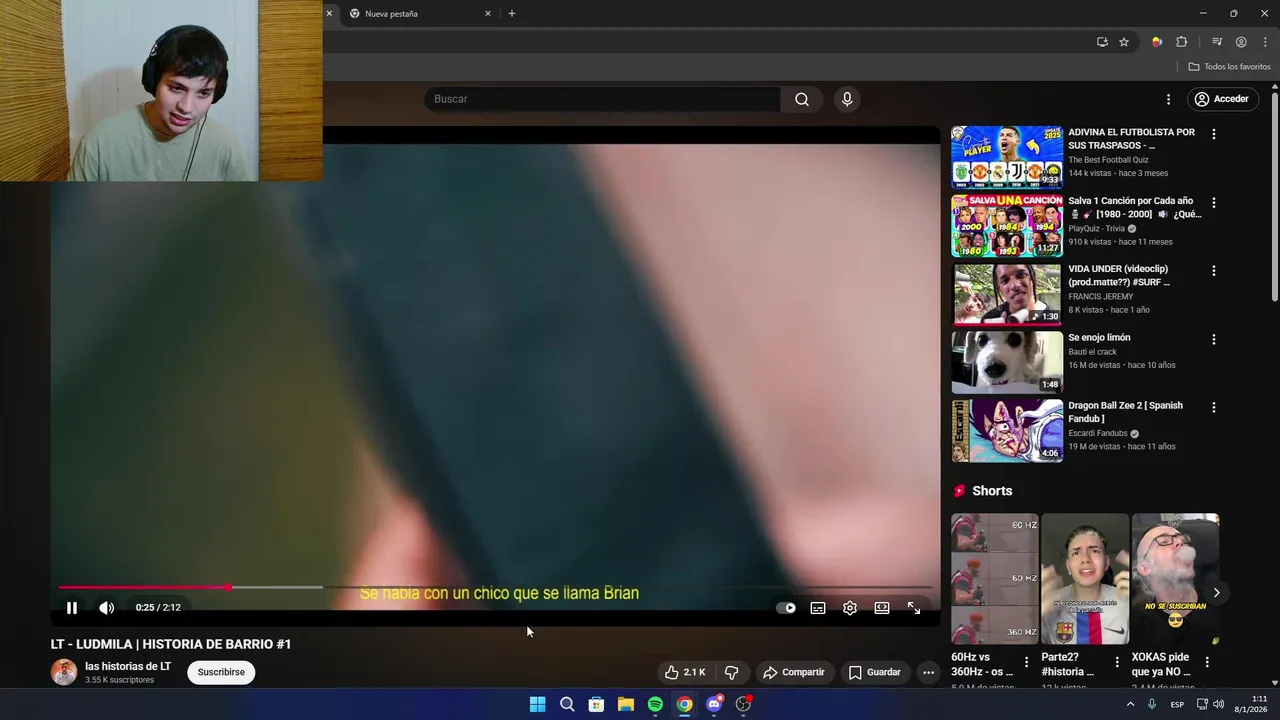This screenshot has height=720, width=1280.
Task: Open colorful extension icon in toolbar
Action: click(1157, 42)
